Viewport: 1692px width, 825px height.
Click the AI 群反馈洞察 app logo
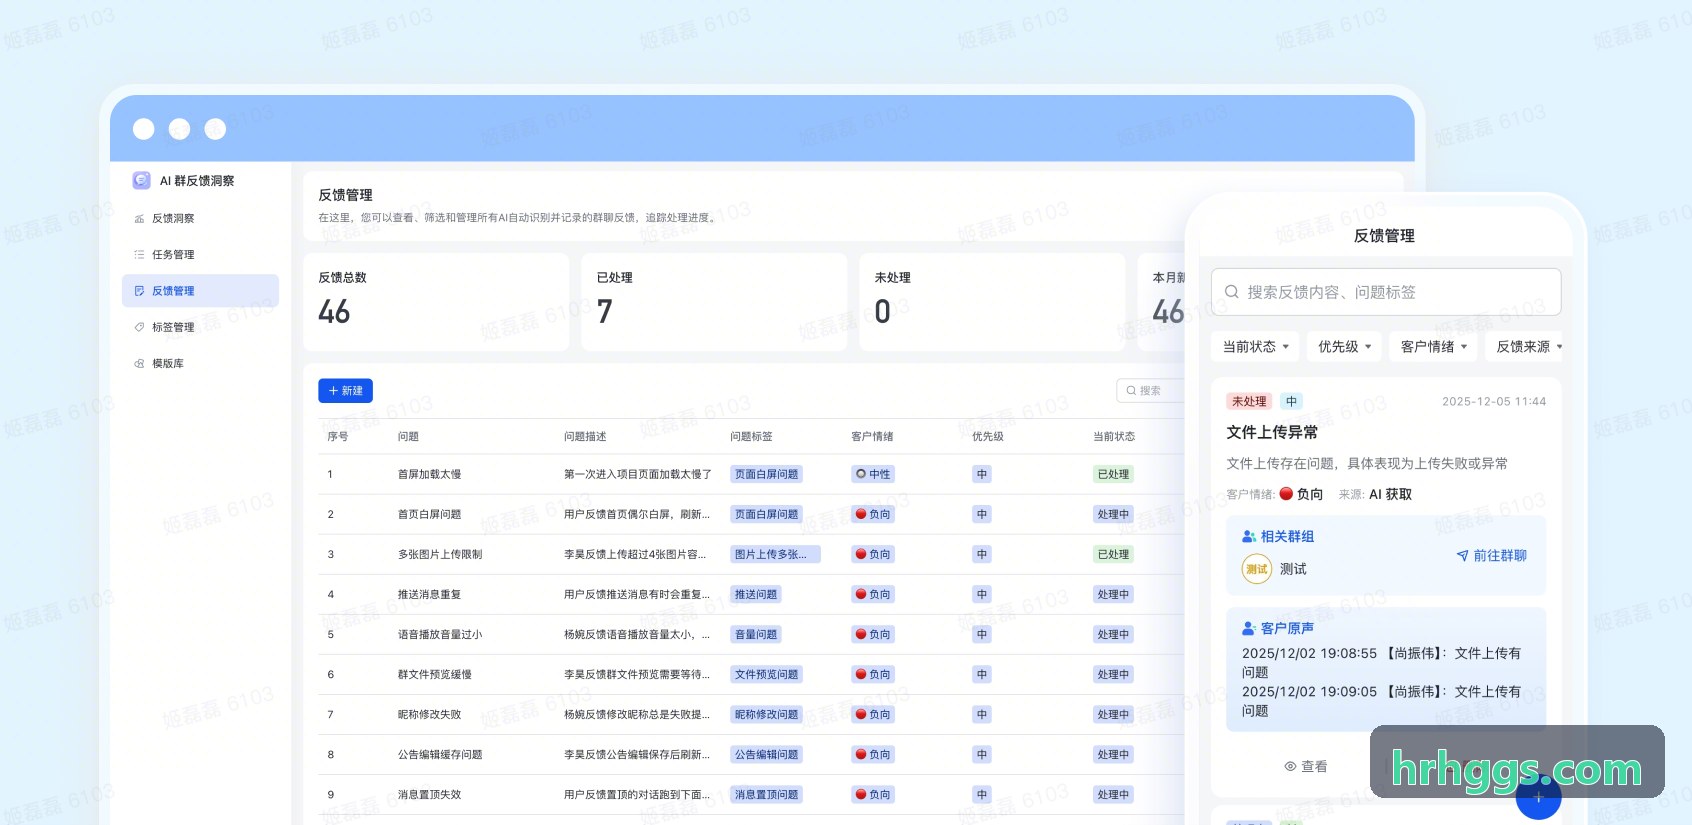142,180
